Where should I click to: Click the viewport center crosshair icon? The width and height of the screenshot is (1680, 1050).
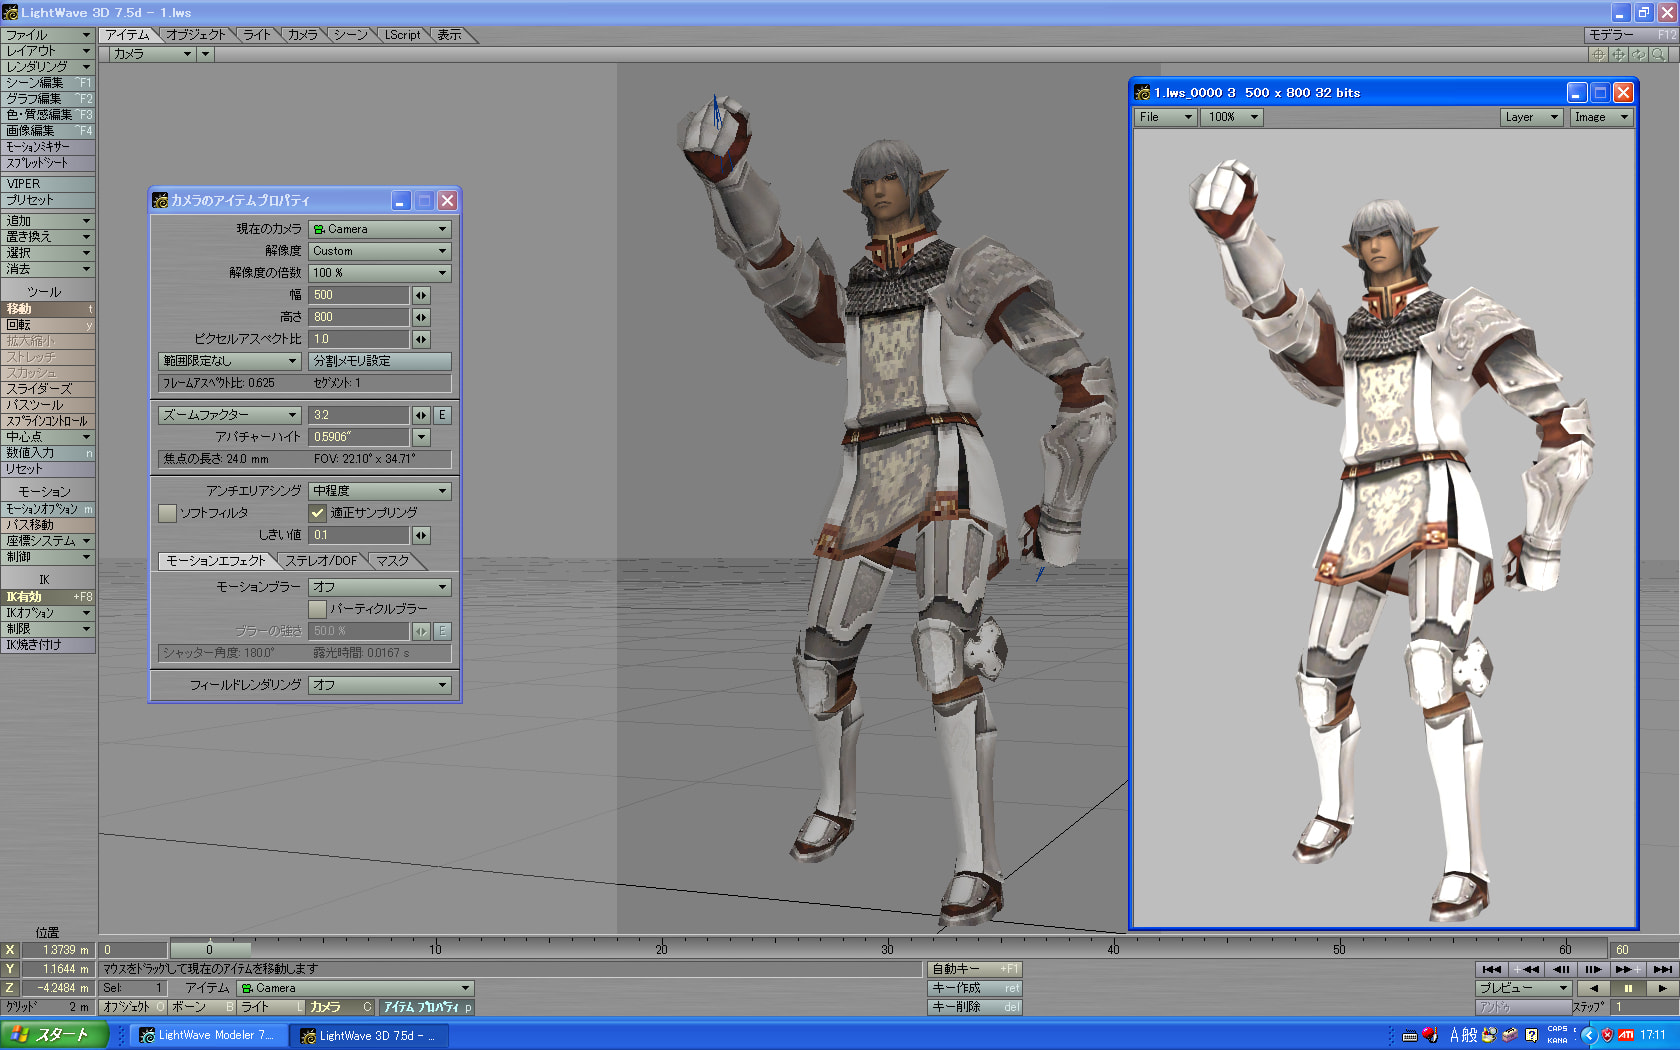(x=1598, y=54)
